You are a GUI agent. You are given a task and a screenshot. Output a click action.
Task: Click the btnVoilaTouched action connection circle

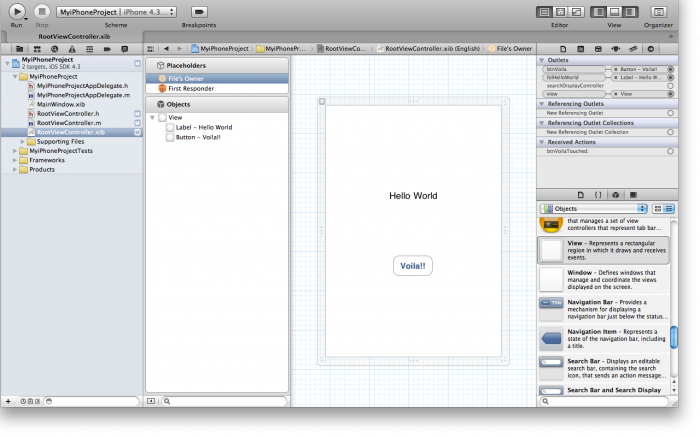[x=670, y=151]
